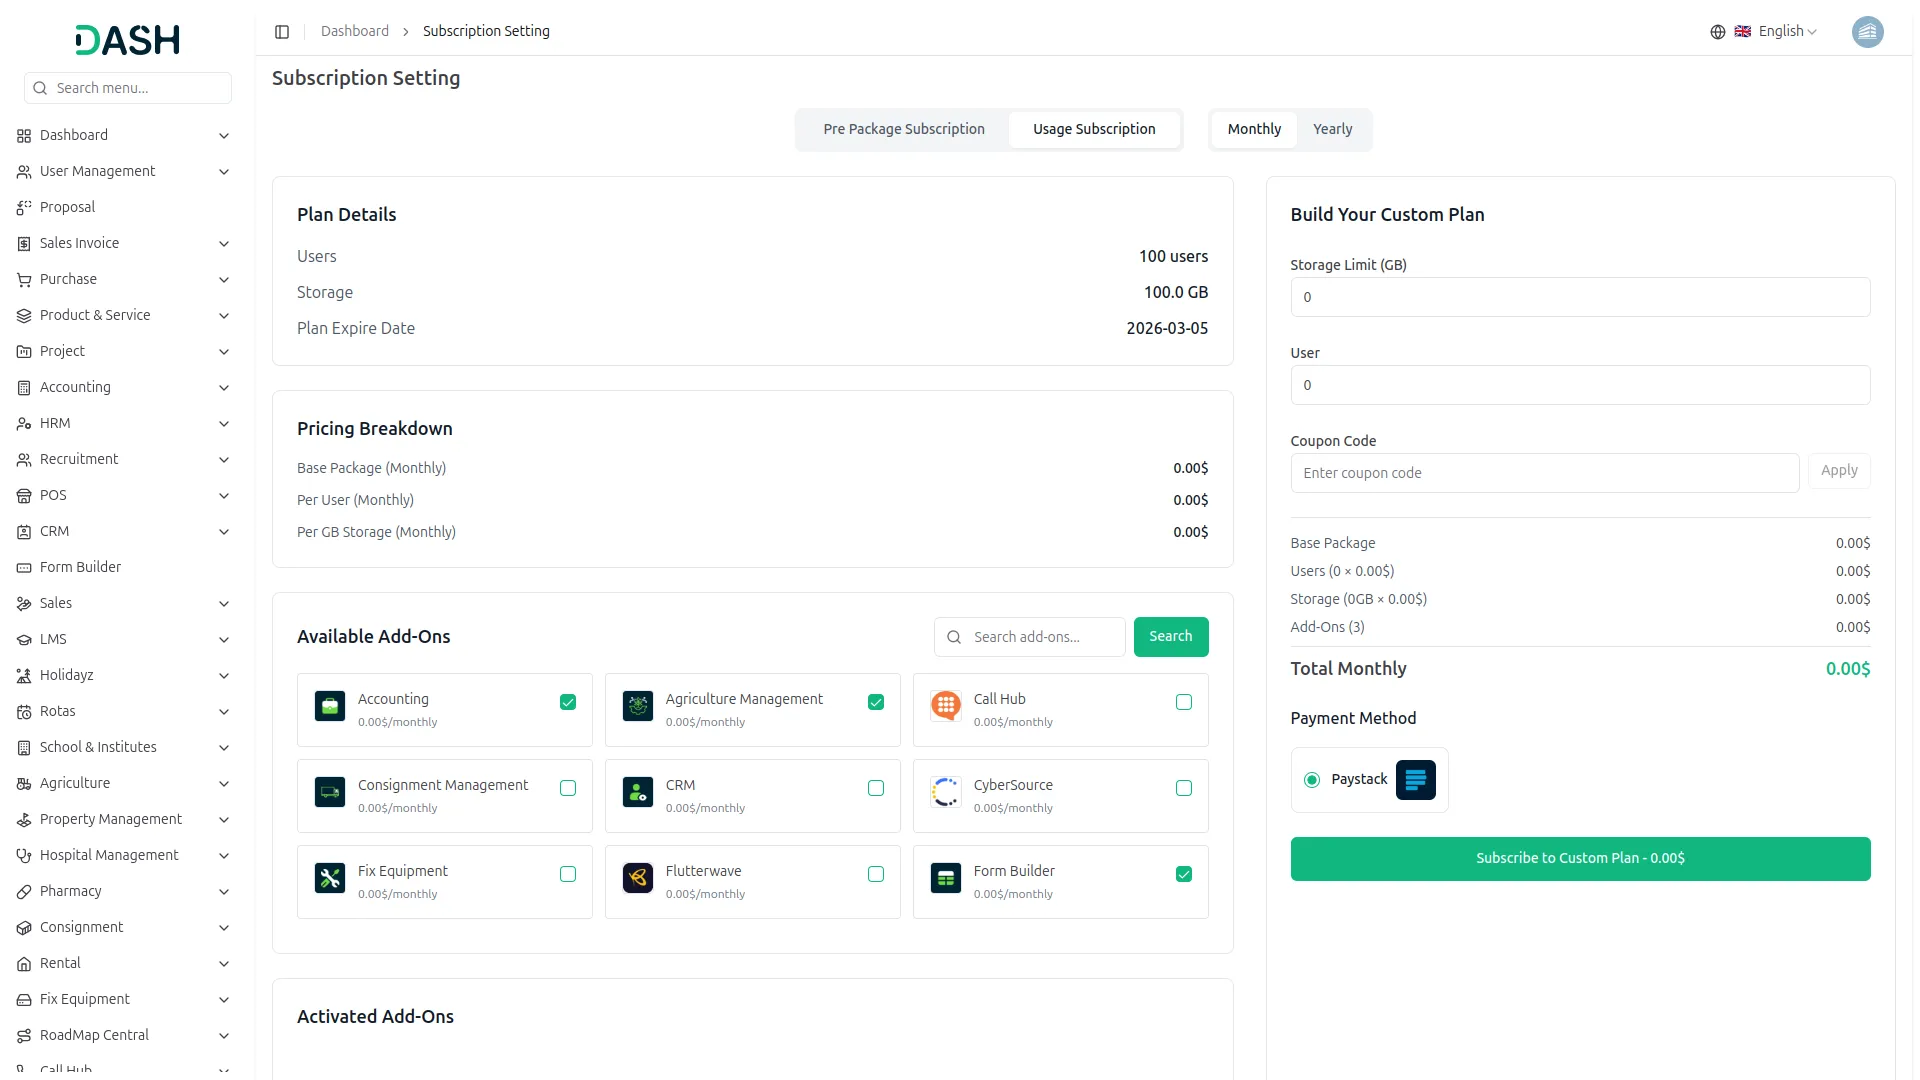Open RoadMap Central in sidebar
The height and width of the screenshot is (1080, 1920).
coord(124,1036)
